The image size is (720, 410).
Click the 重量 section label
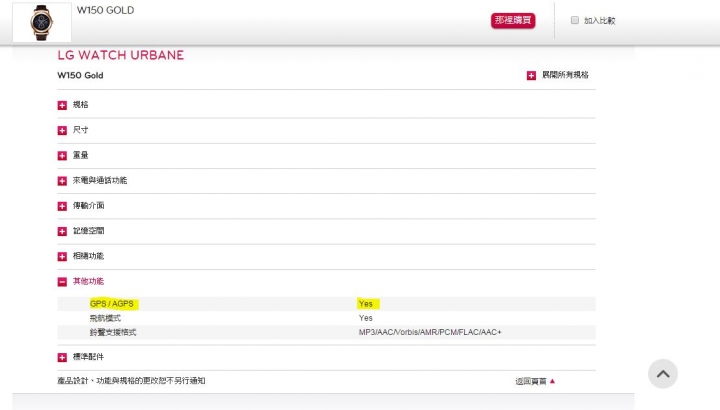[x=80, y=155]
